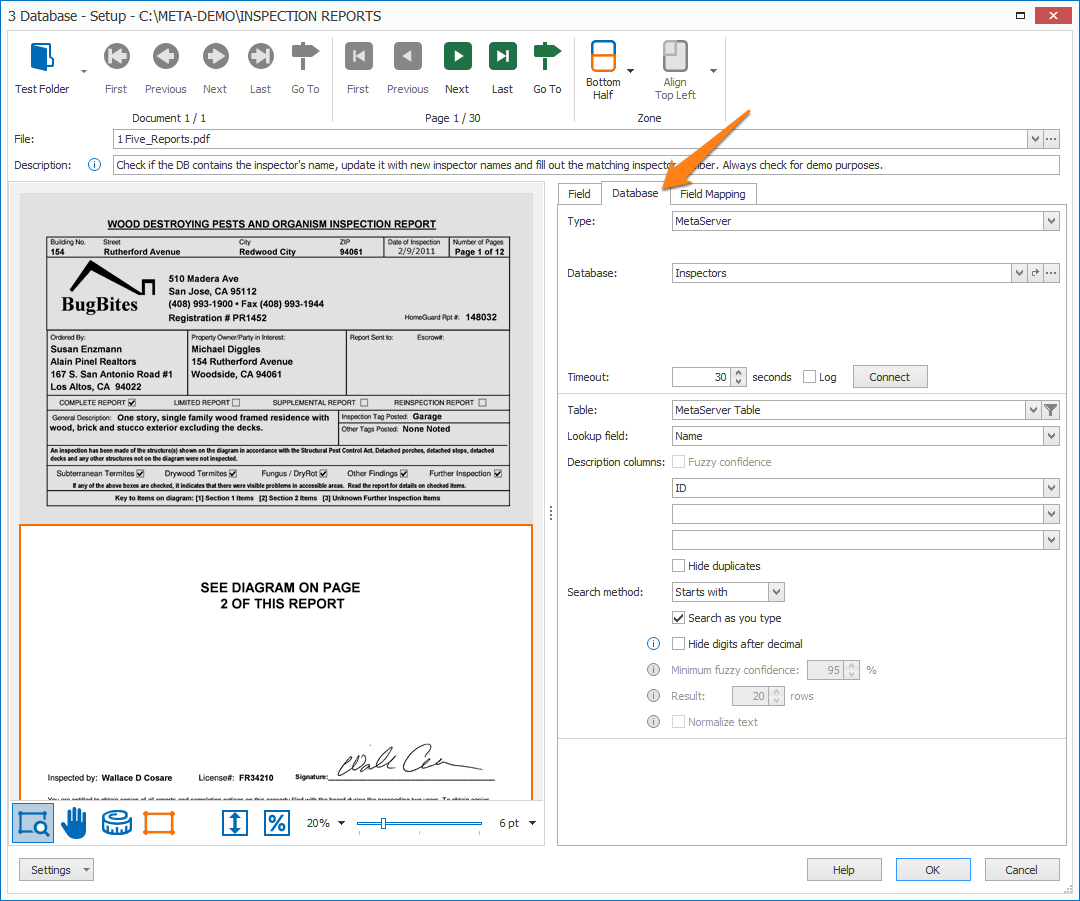1080x901 pixels.
Task: Jump to Last page
Action: pos(502,56)
